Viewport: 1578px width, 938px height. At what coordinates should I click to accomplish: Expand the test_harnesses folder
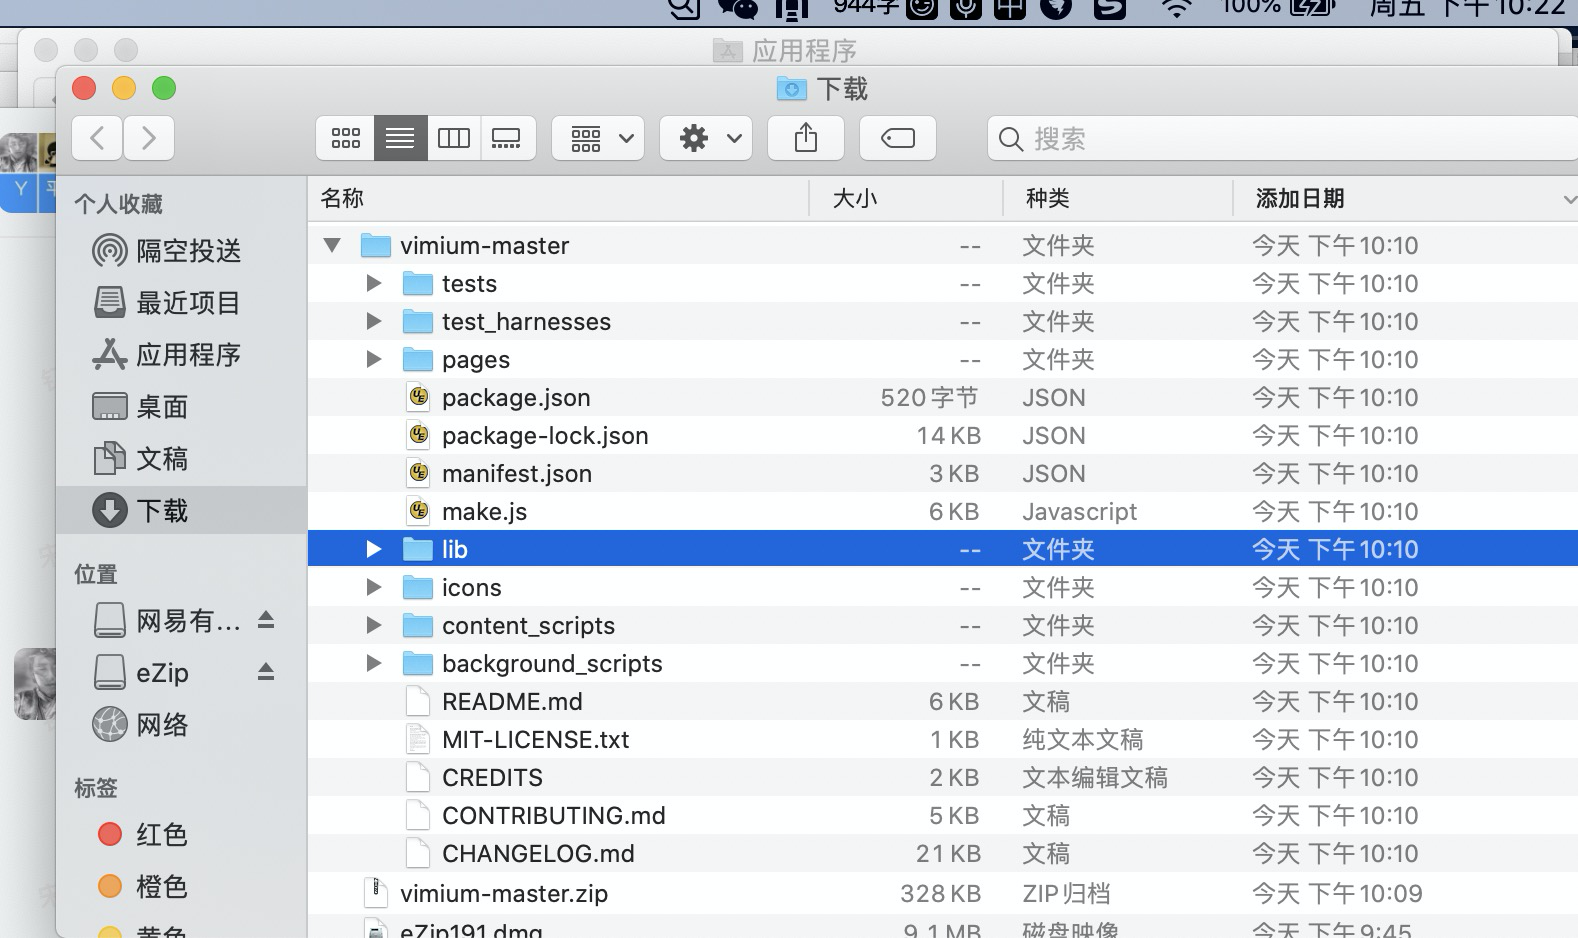(x=374, y=321)
